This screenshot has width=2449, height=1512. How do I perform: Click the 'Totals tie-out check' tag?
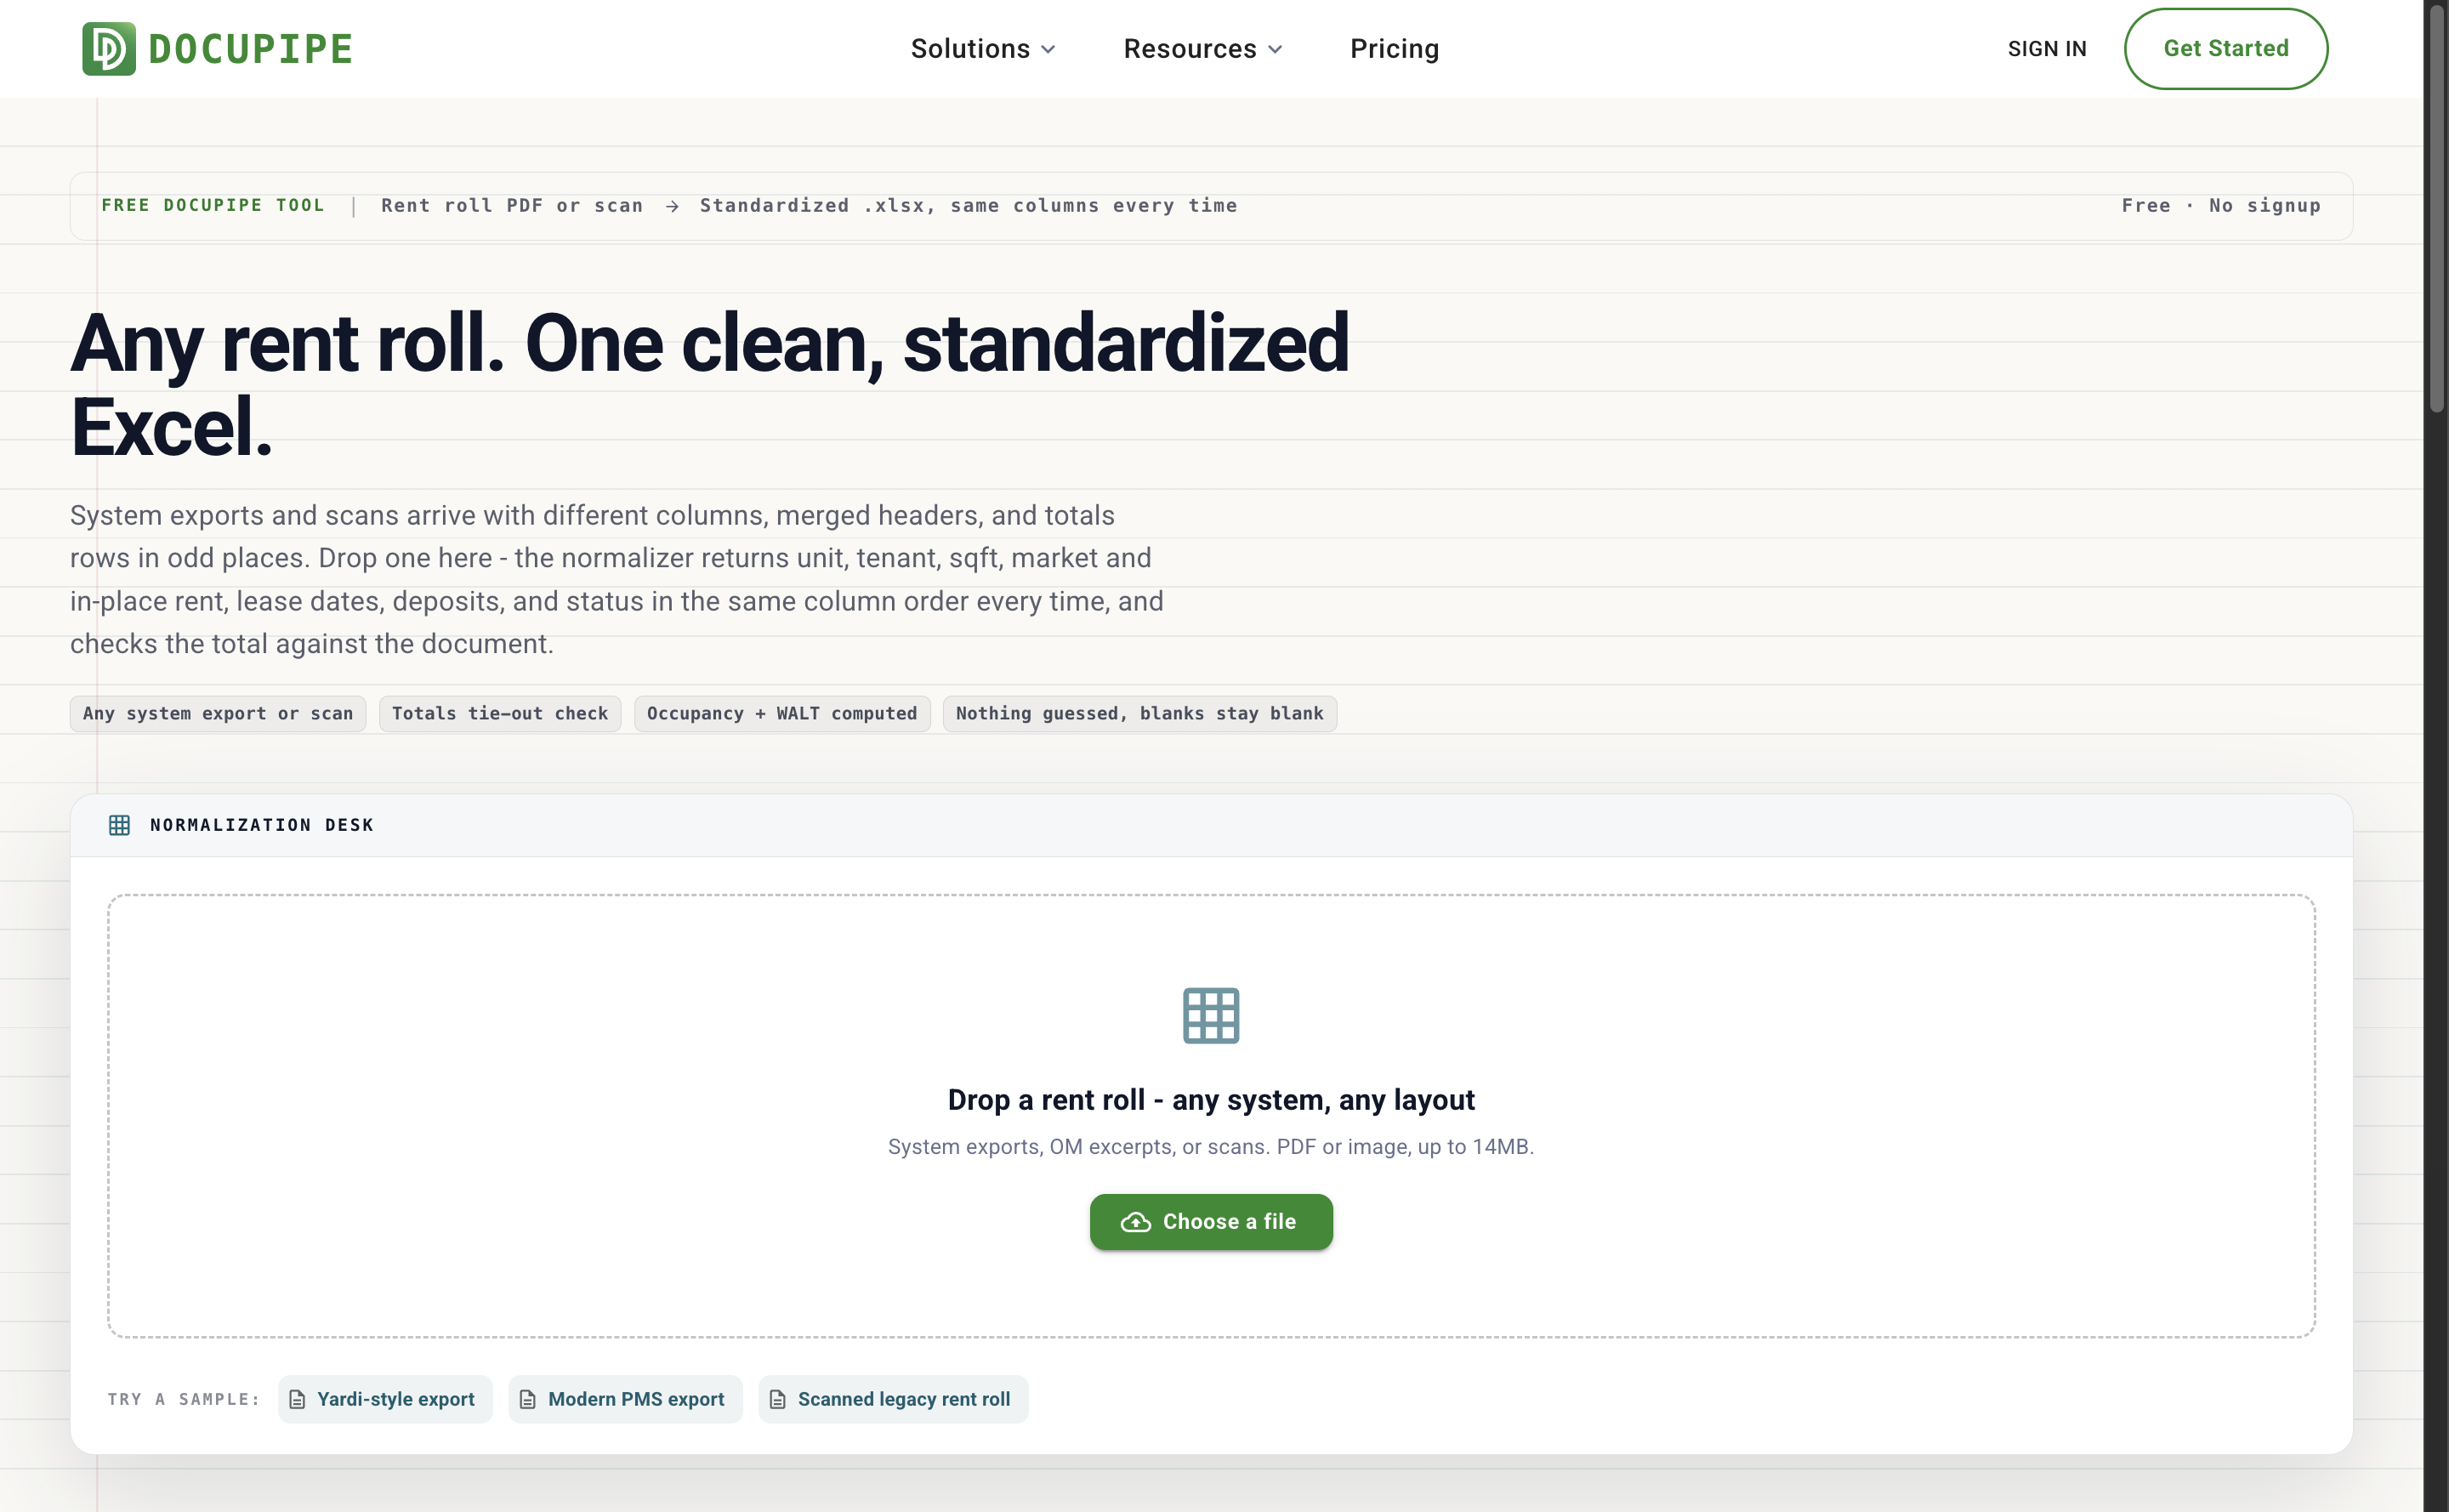[500, 713]
